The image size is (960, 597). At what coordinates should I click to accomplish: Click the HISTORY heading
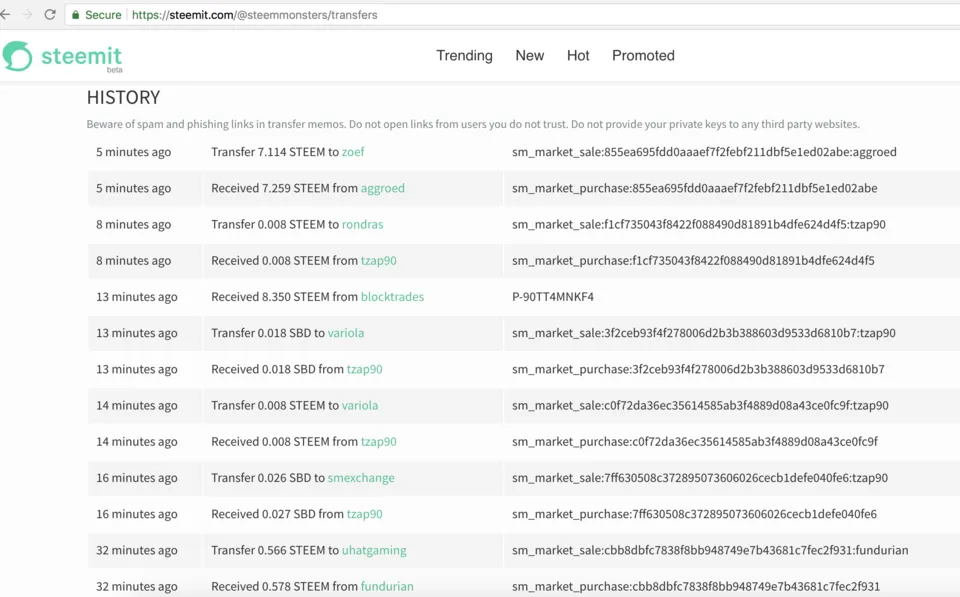pyautogui.click(x=123, y=97)
